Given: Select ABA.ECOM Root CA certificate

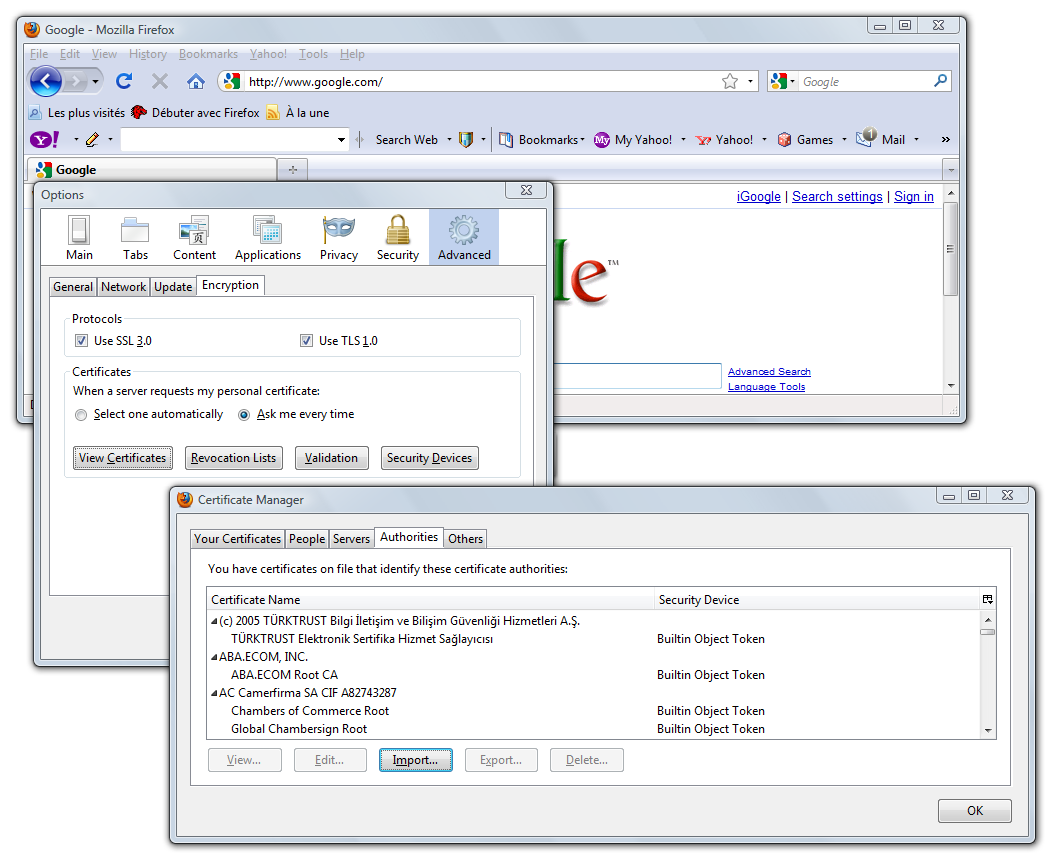Looking at the screenshot, I should [284, 675].
